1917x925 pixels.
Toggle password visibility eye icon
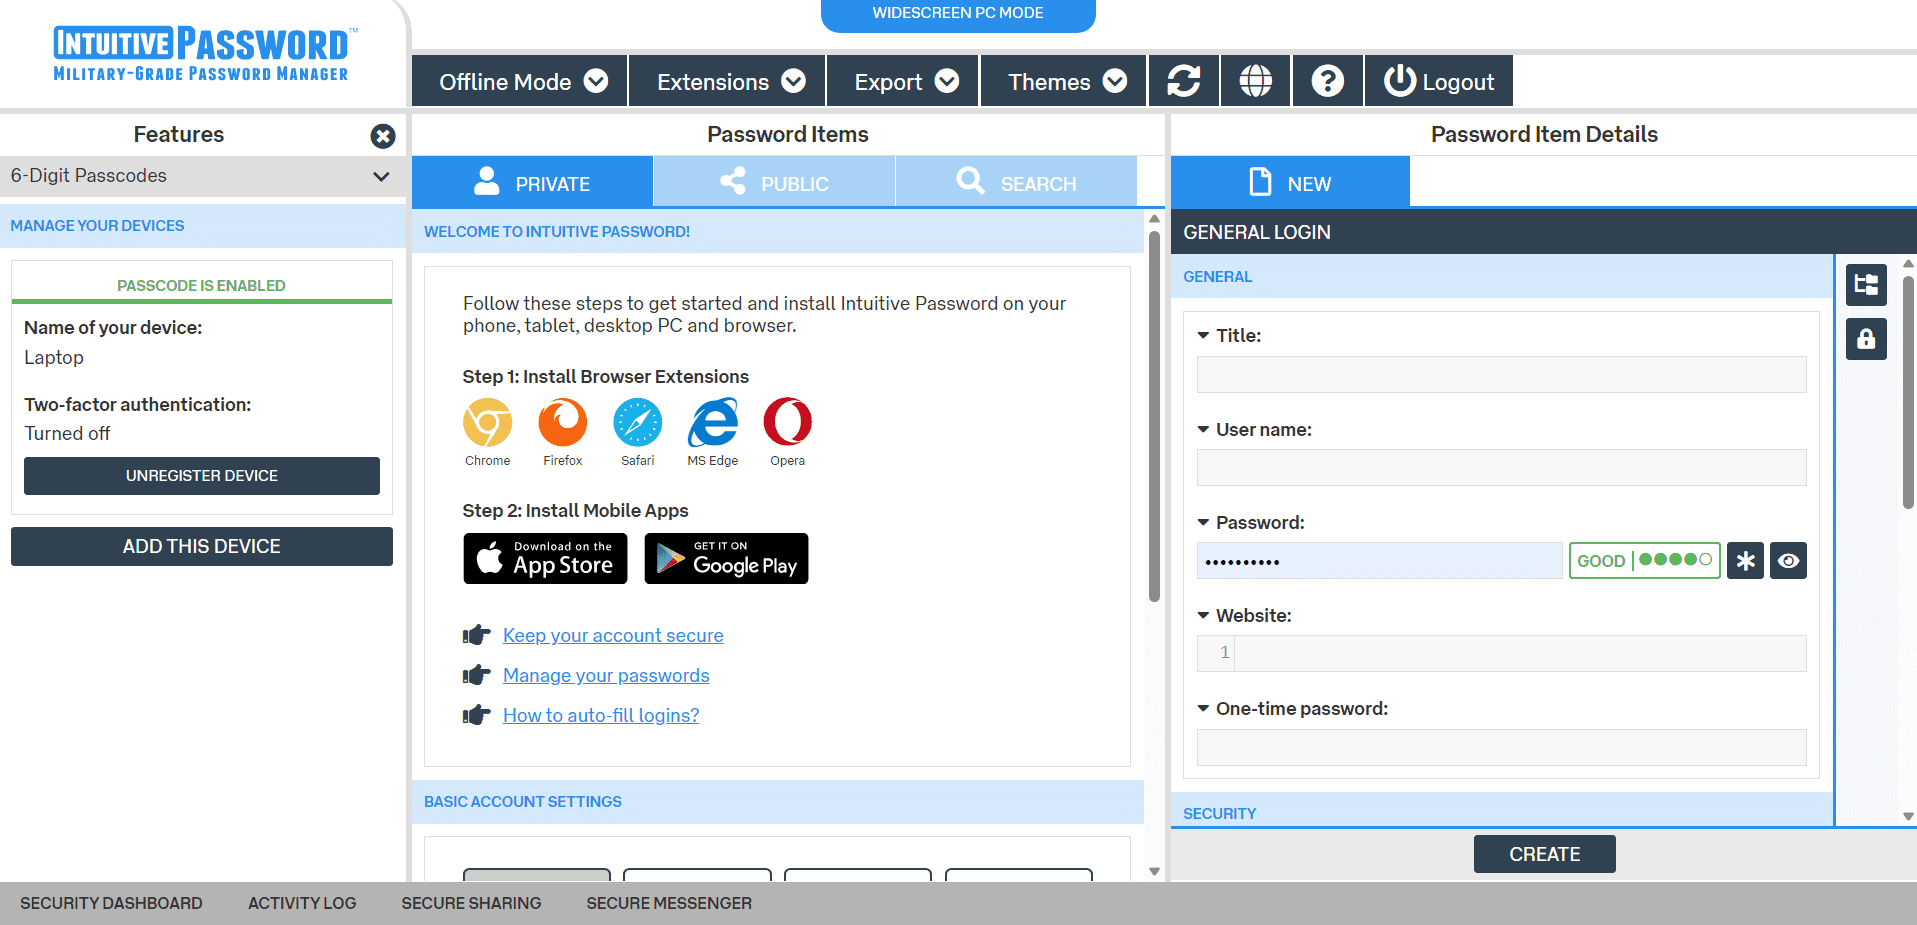pyautogui.click(x=1788, y=561)
